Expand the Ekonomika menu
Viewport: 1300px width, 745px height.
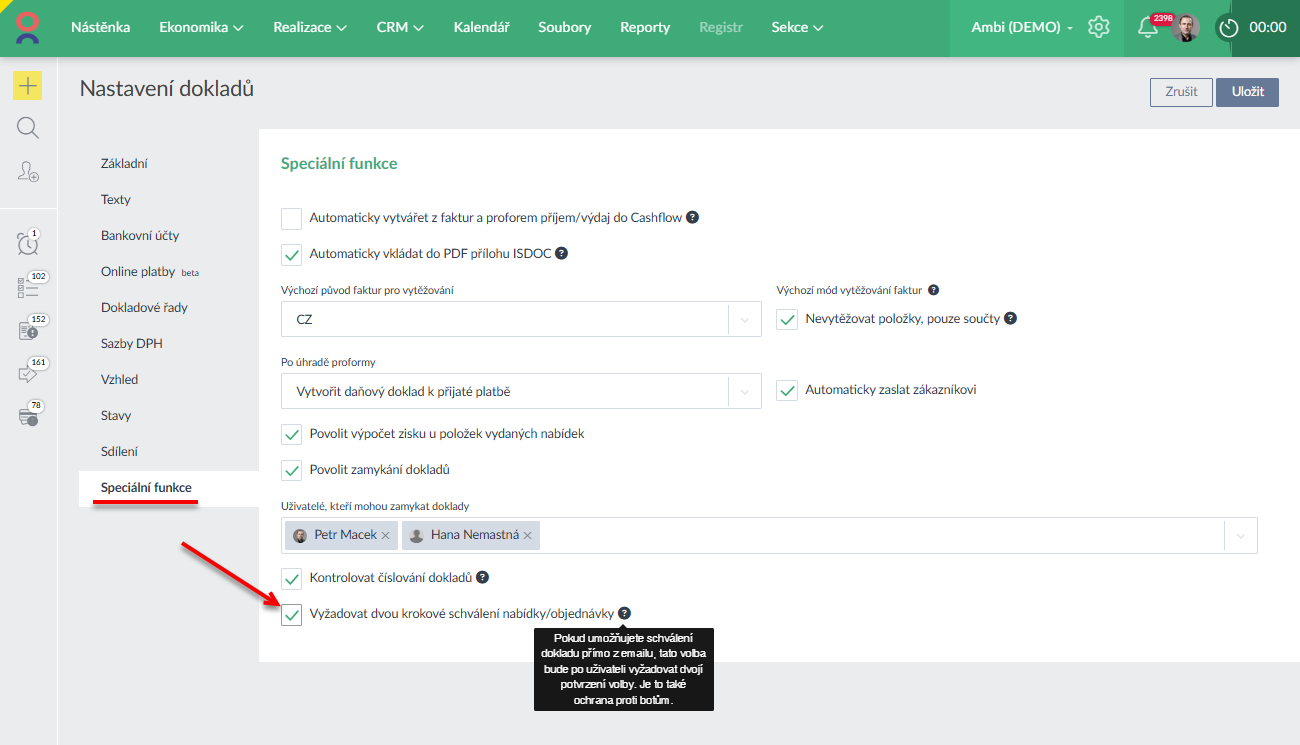(x=201, y=27)
